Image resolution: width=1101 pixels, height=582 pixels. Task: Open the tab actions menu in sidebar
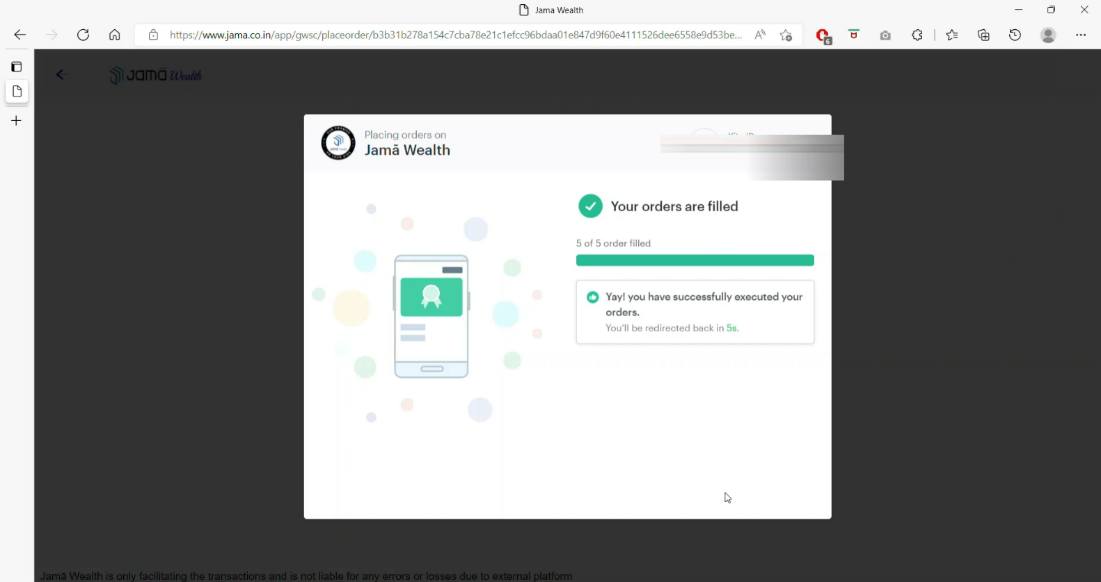pyautogui.click(x=17, y=67)
